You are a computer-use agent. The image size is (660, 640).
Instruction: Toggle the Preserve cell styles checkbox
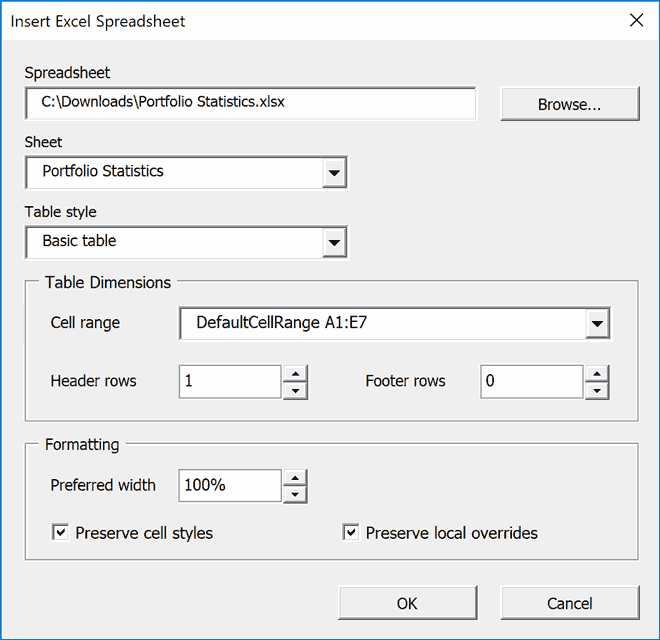(x=60, y=532)
